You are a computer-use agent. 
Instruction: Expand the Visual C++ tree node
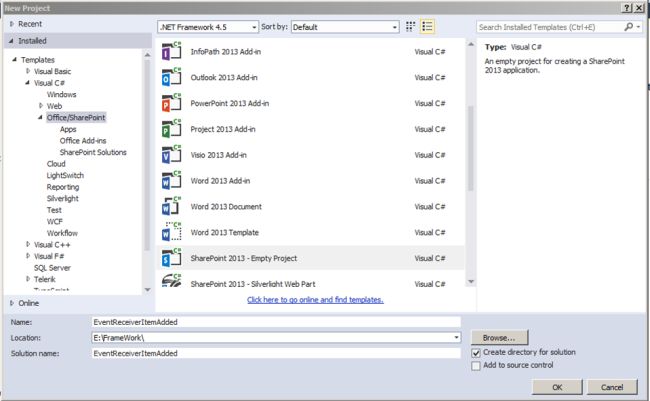28,244
